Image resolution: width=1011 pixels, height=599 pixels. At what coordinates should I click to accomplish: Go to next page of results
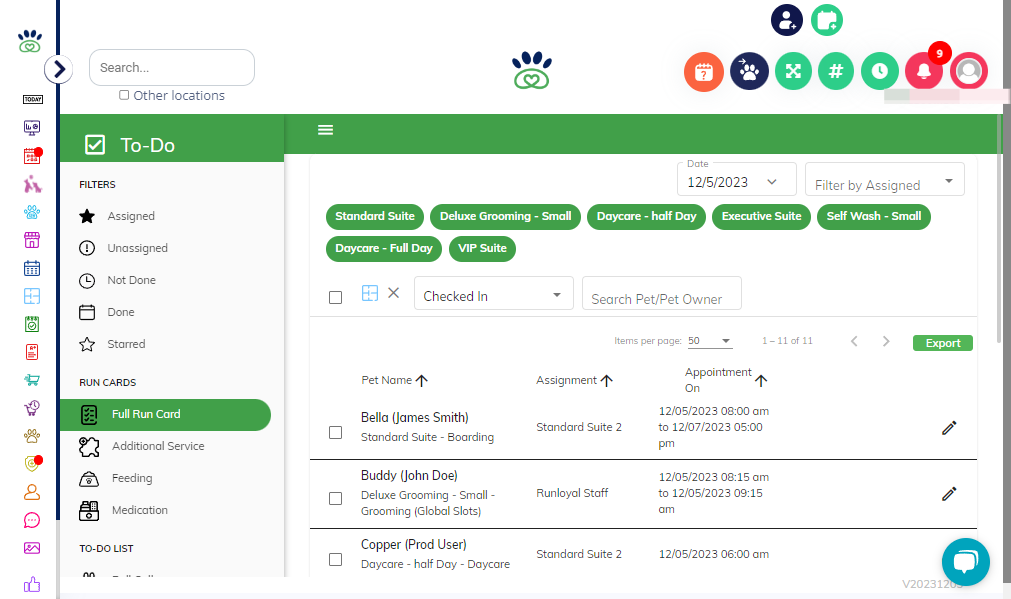[886, 341]
